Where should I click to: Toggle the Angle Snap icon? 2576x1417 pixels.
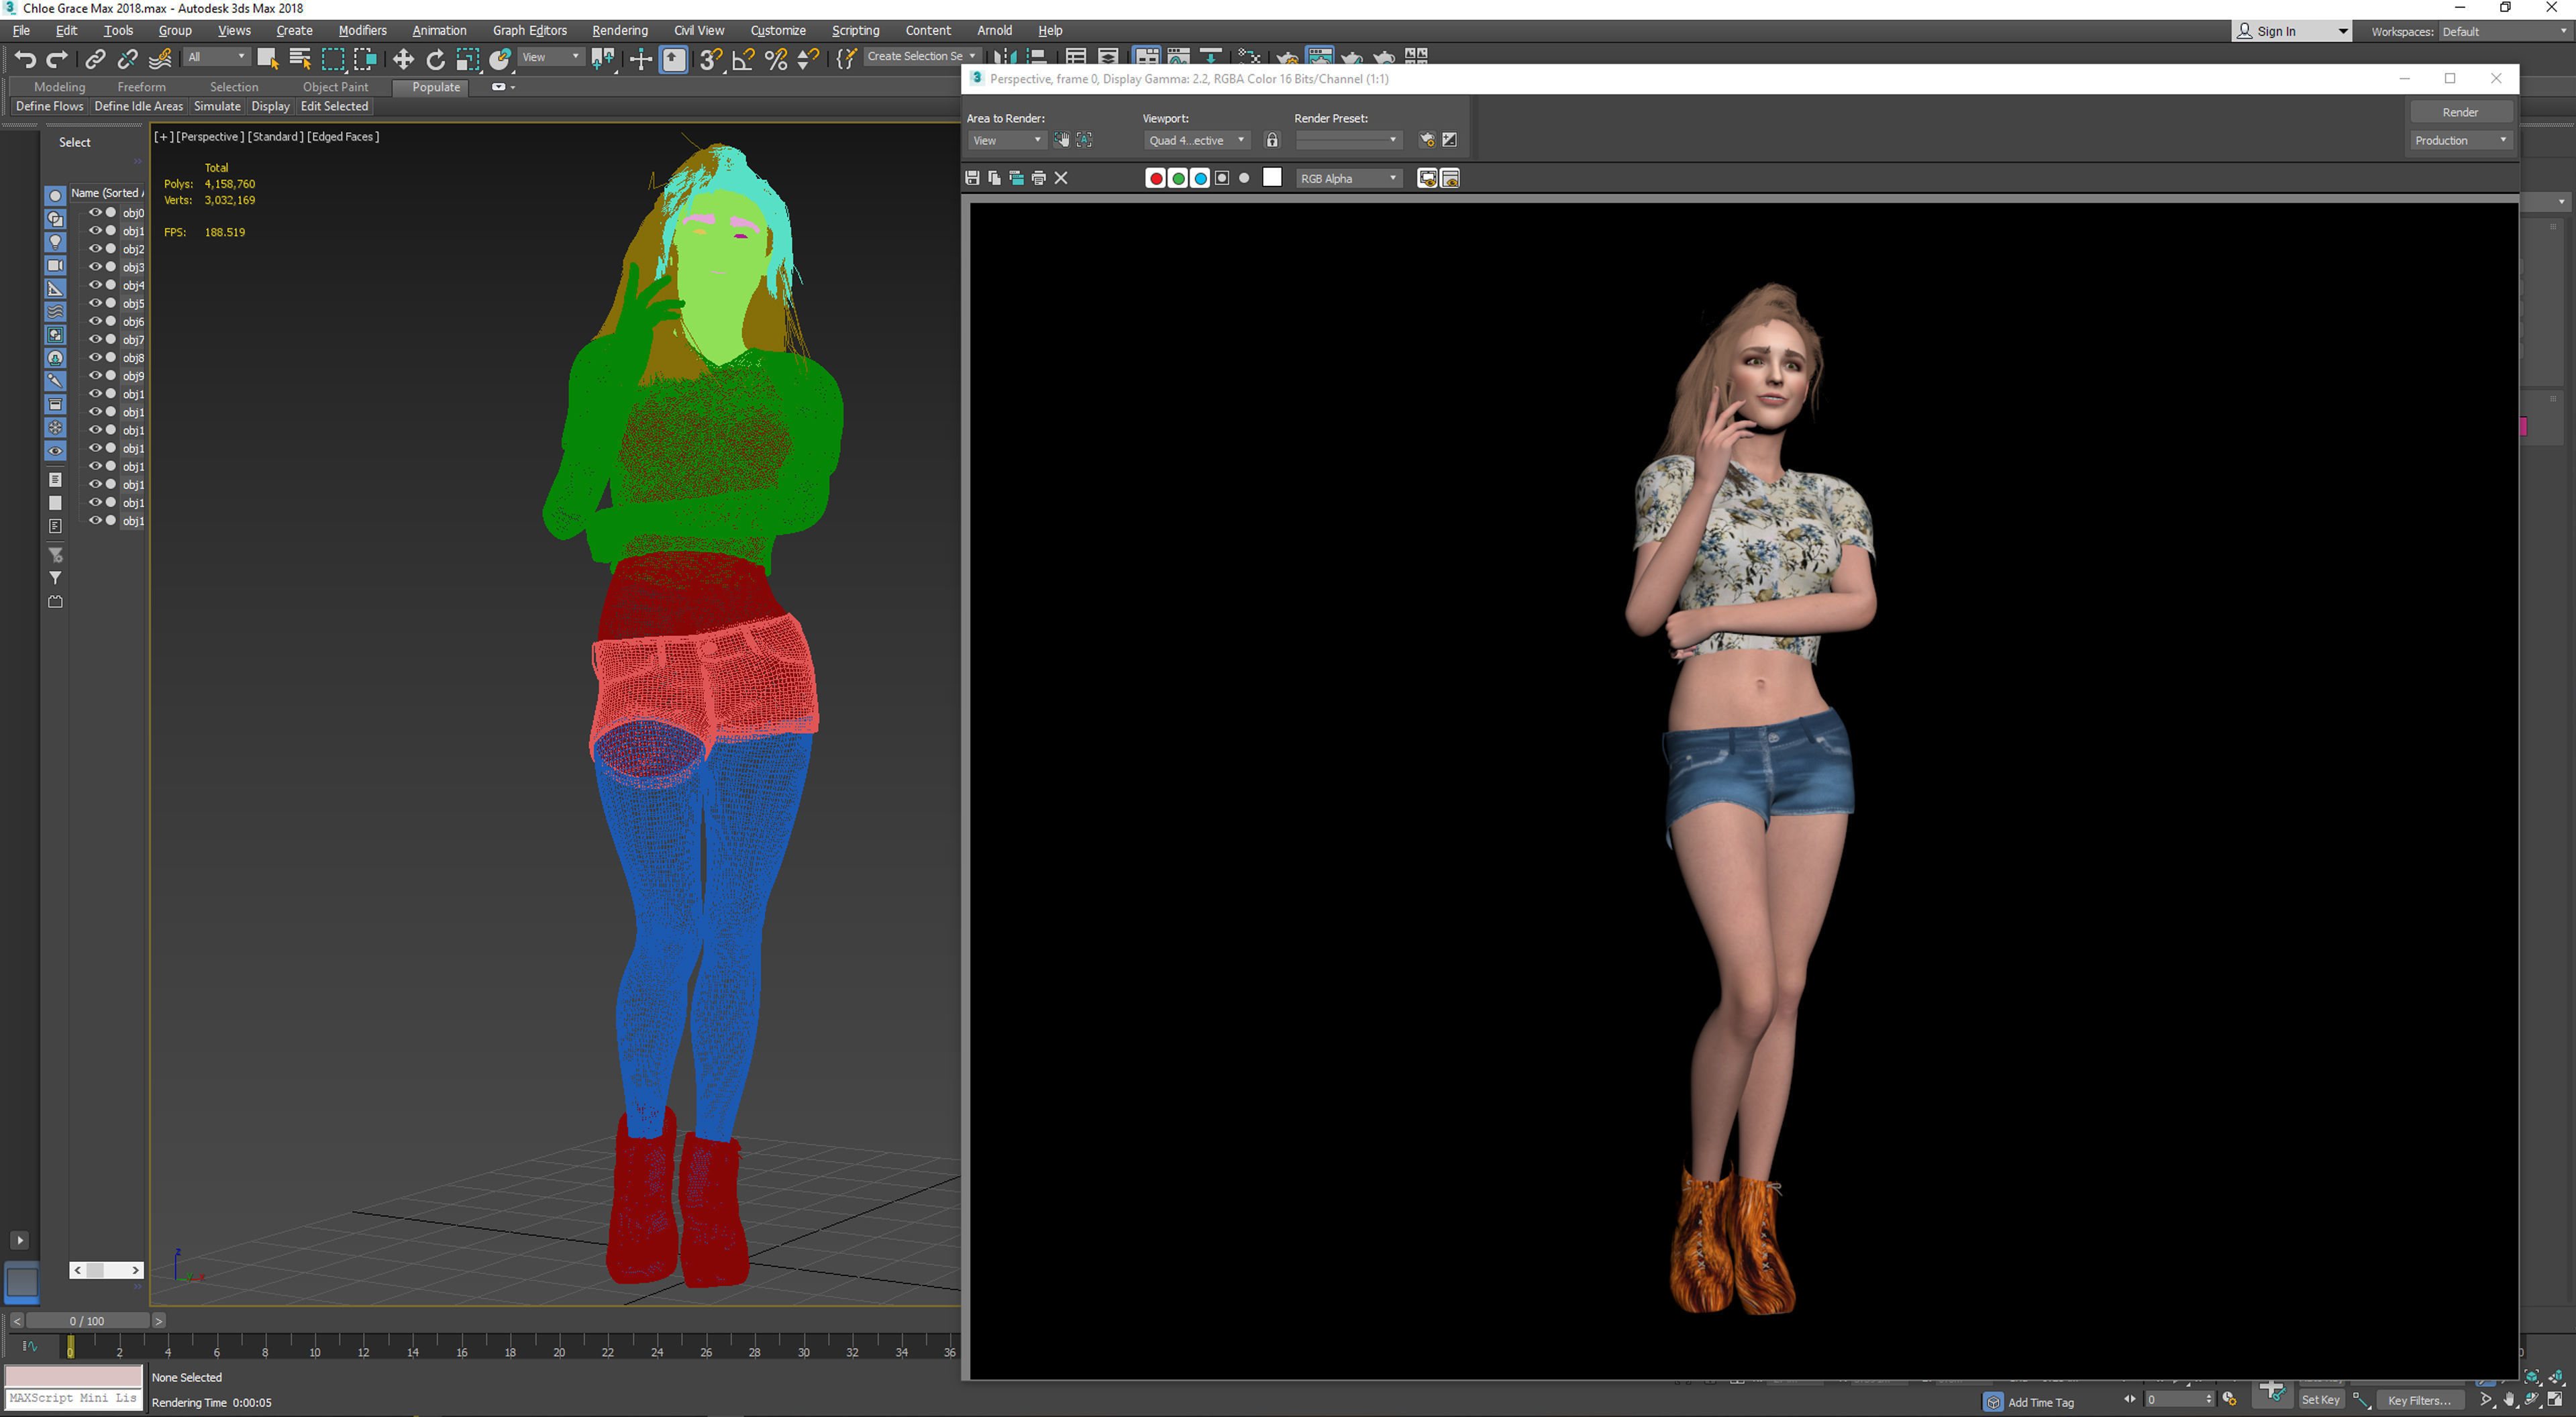tap(743, 59)
